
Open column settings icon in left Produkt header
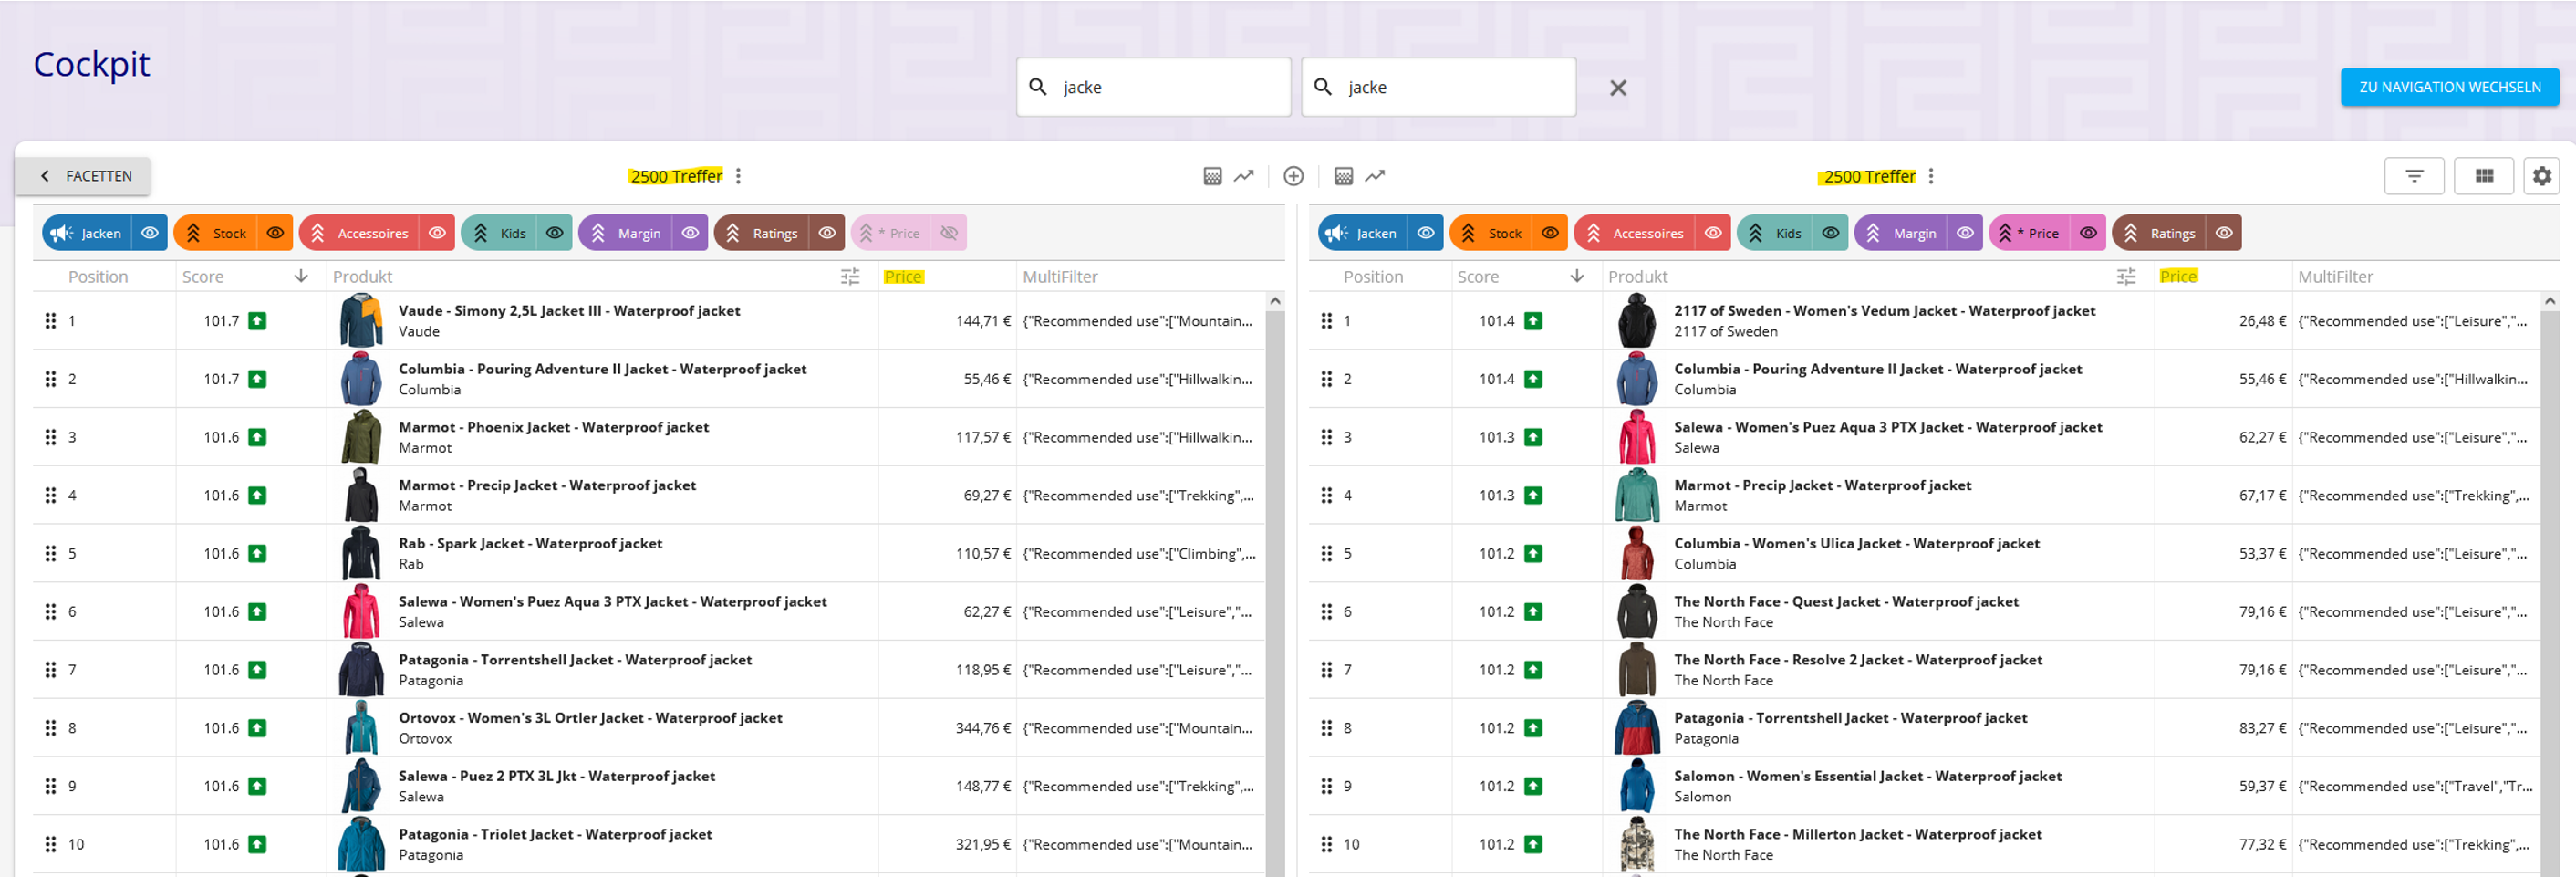point(850,277)
